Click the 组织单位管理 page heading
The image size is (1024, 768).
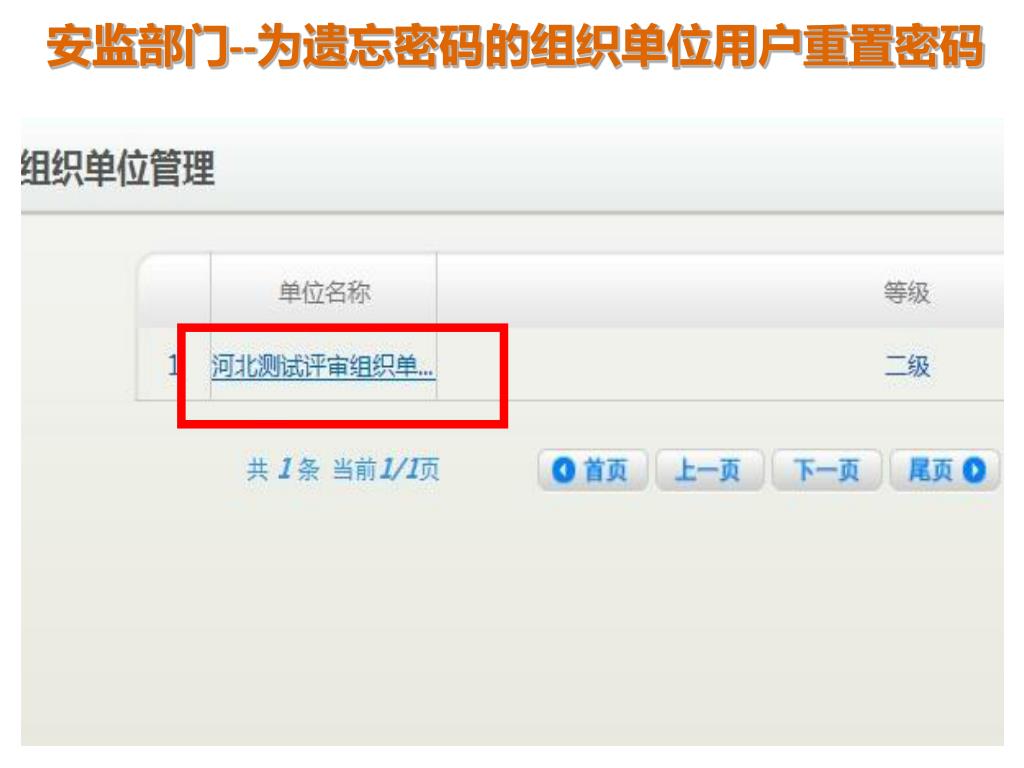point(118,168)
